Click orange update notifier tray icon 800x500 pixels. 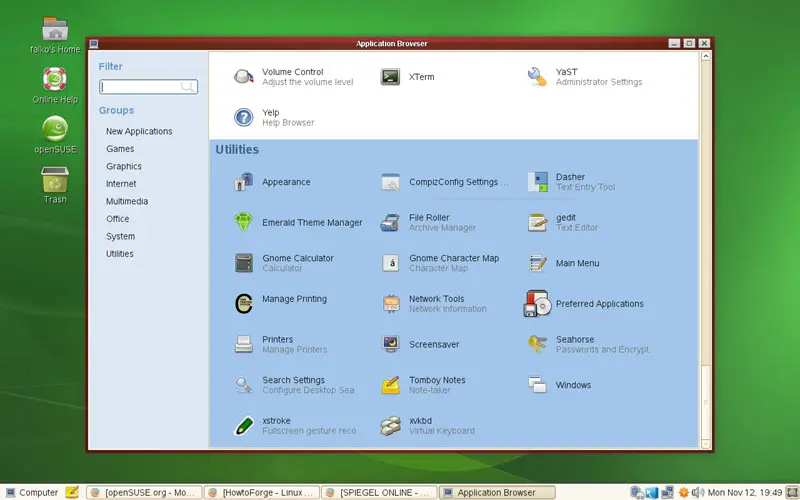pos(683,492)
